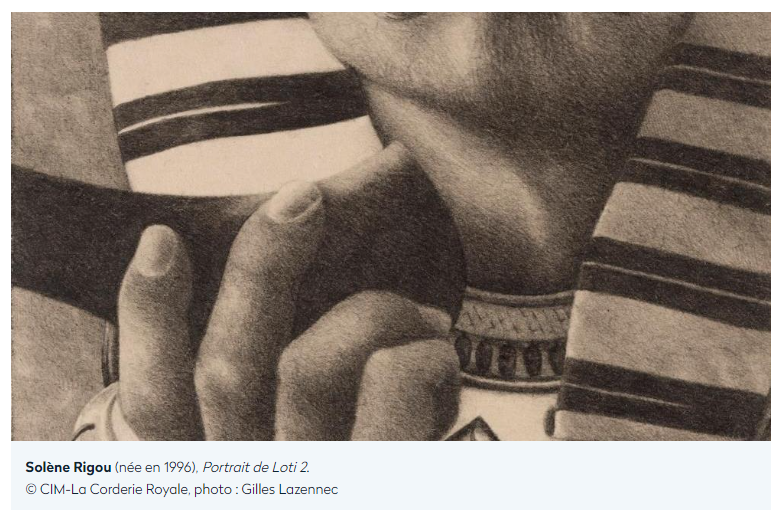Click the CIM-La Corderie Royale credit
The width and height of the screenshot is (782, 510).
[114, 490]
